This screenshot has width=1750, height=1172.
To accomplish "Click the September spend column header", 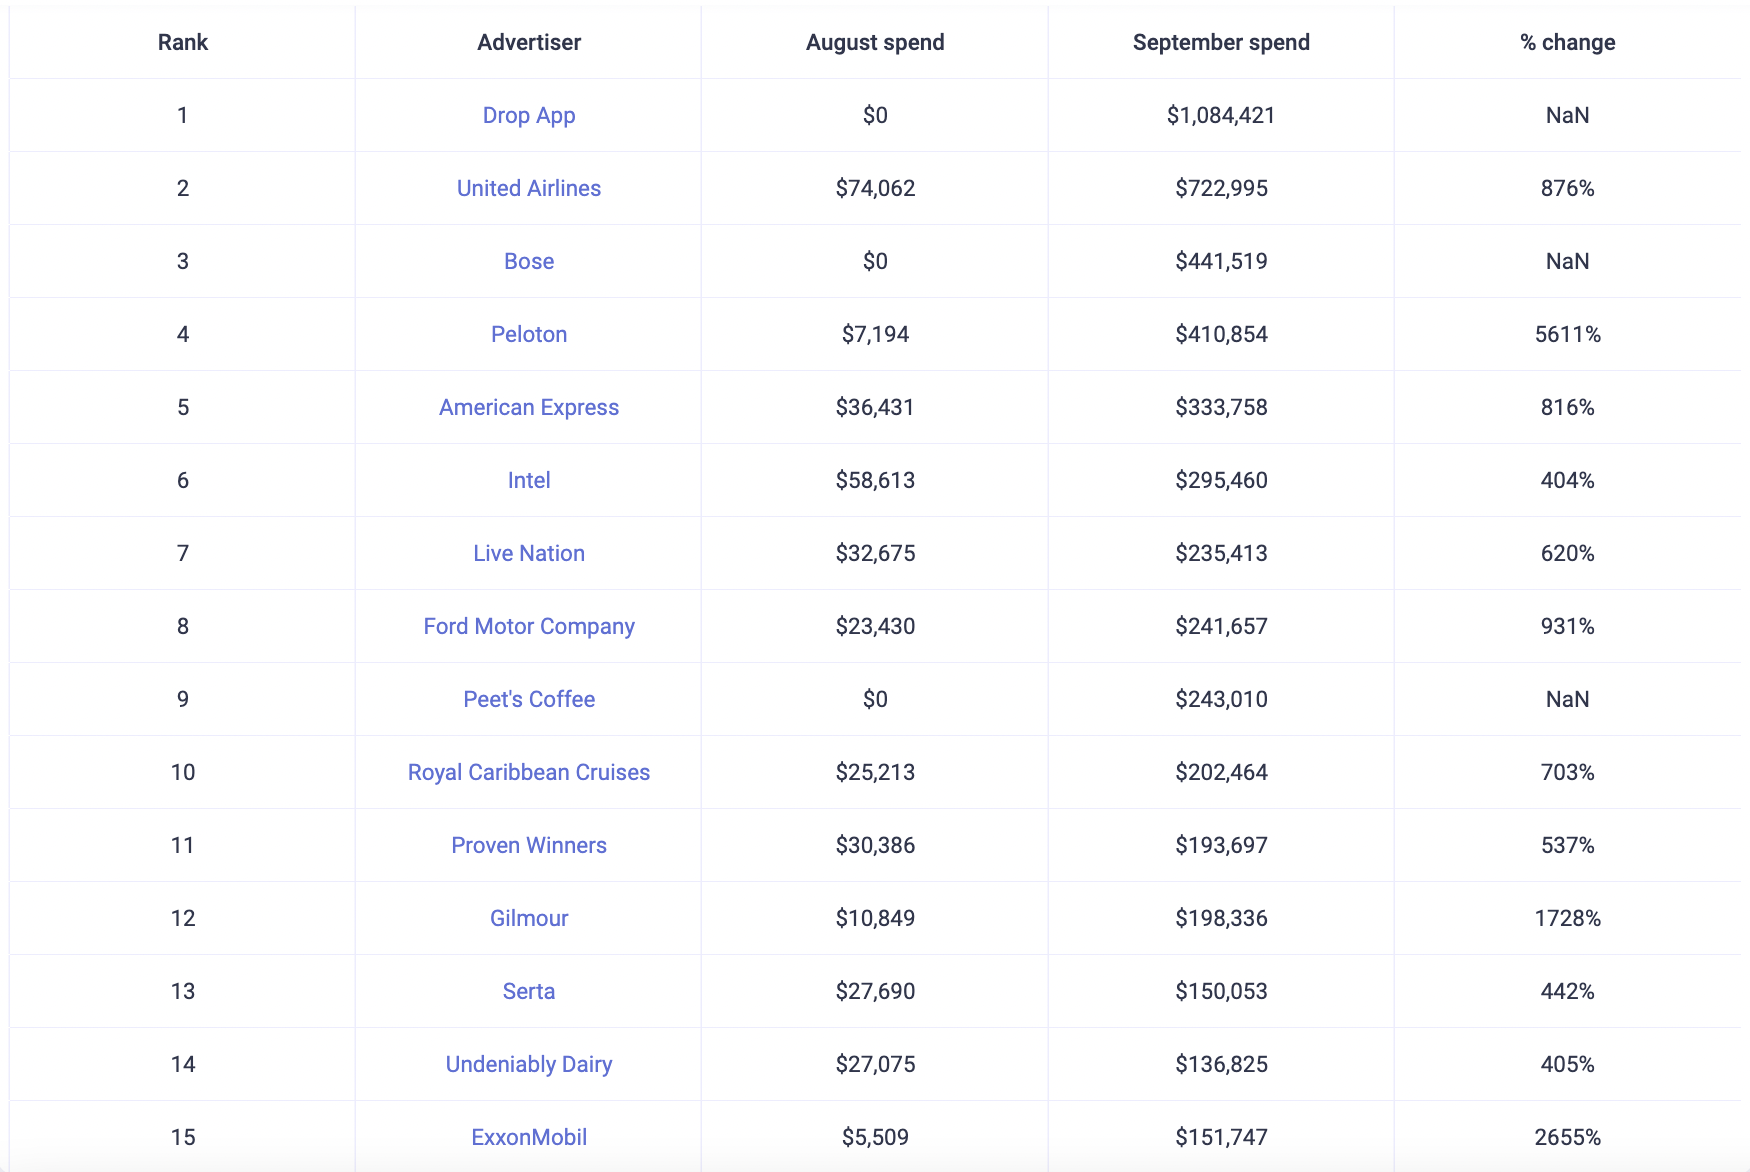I will 1221,42.
